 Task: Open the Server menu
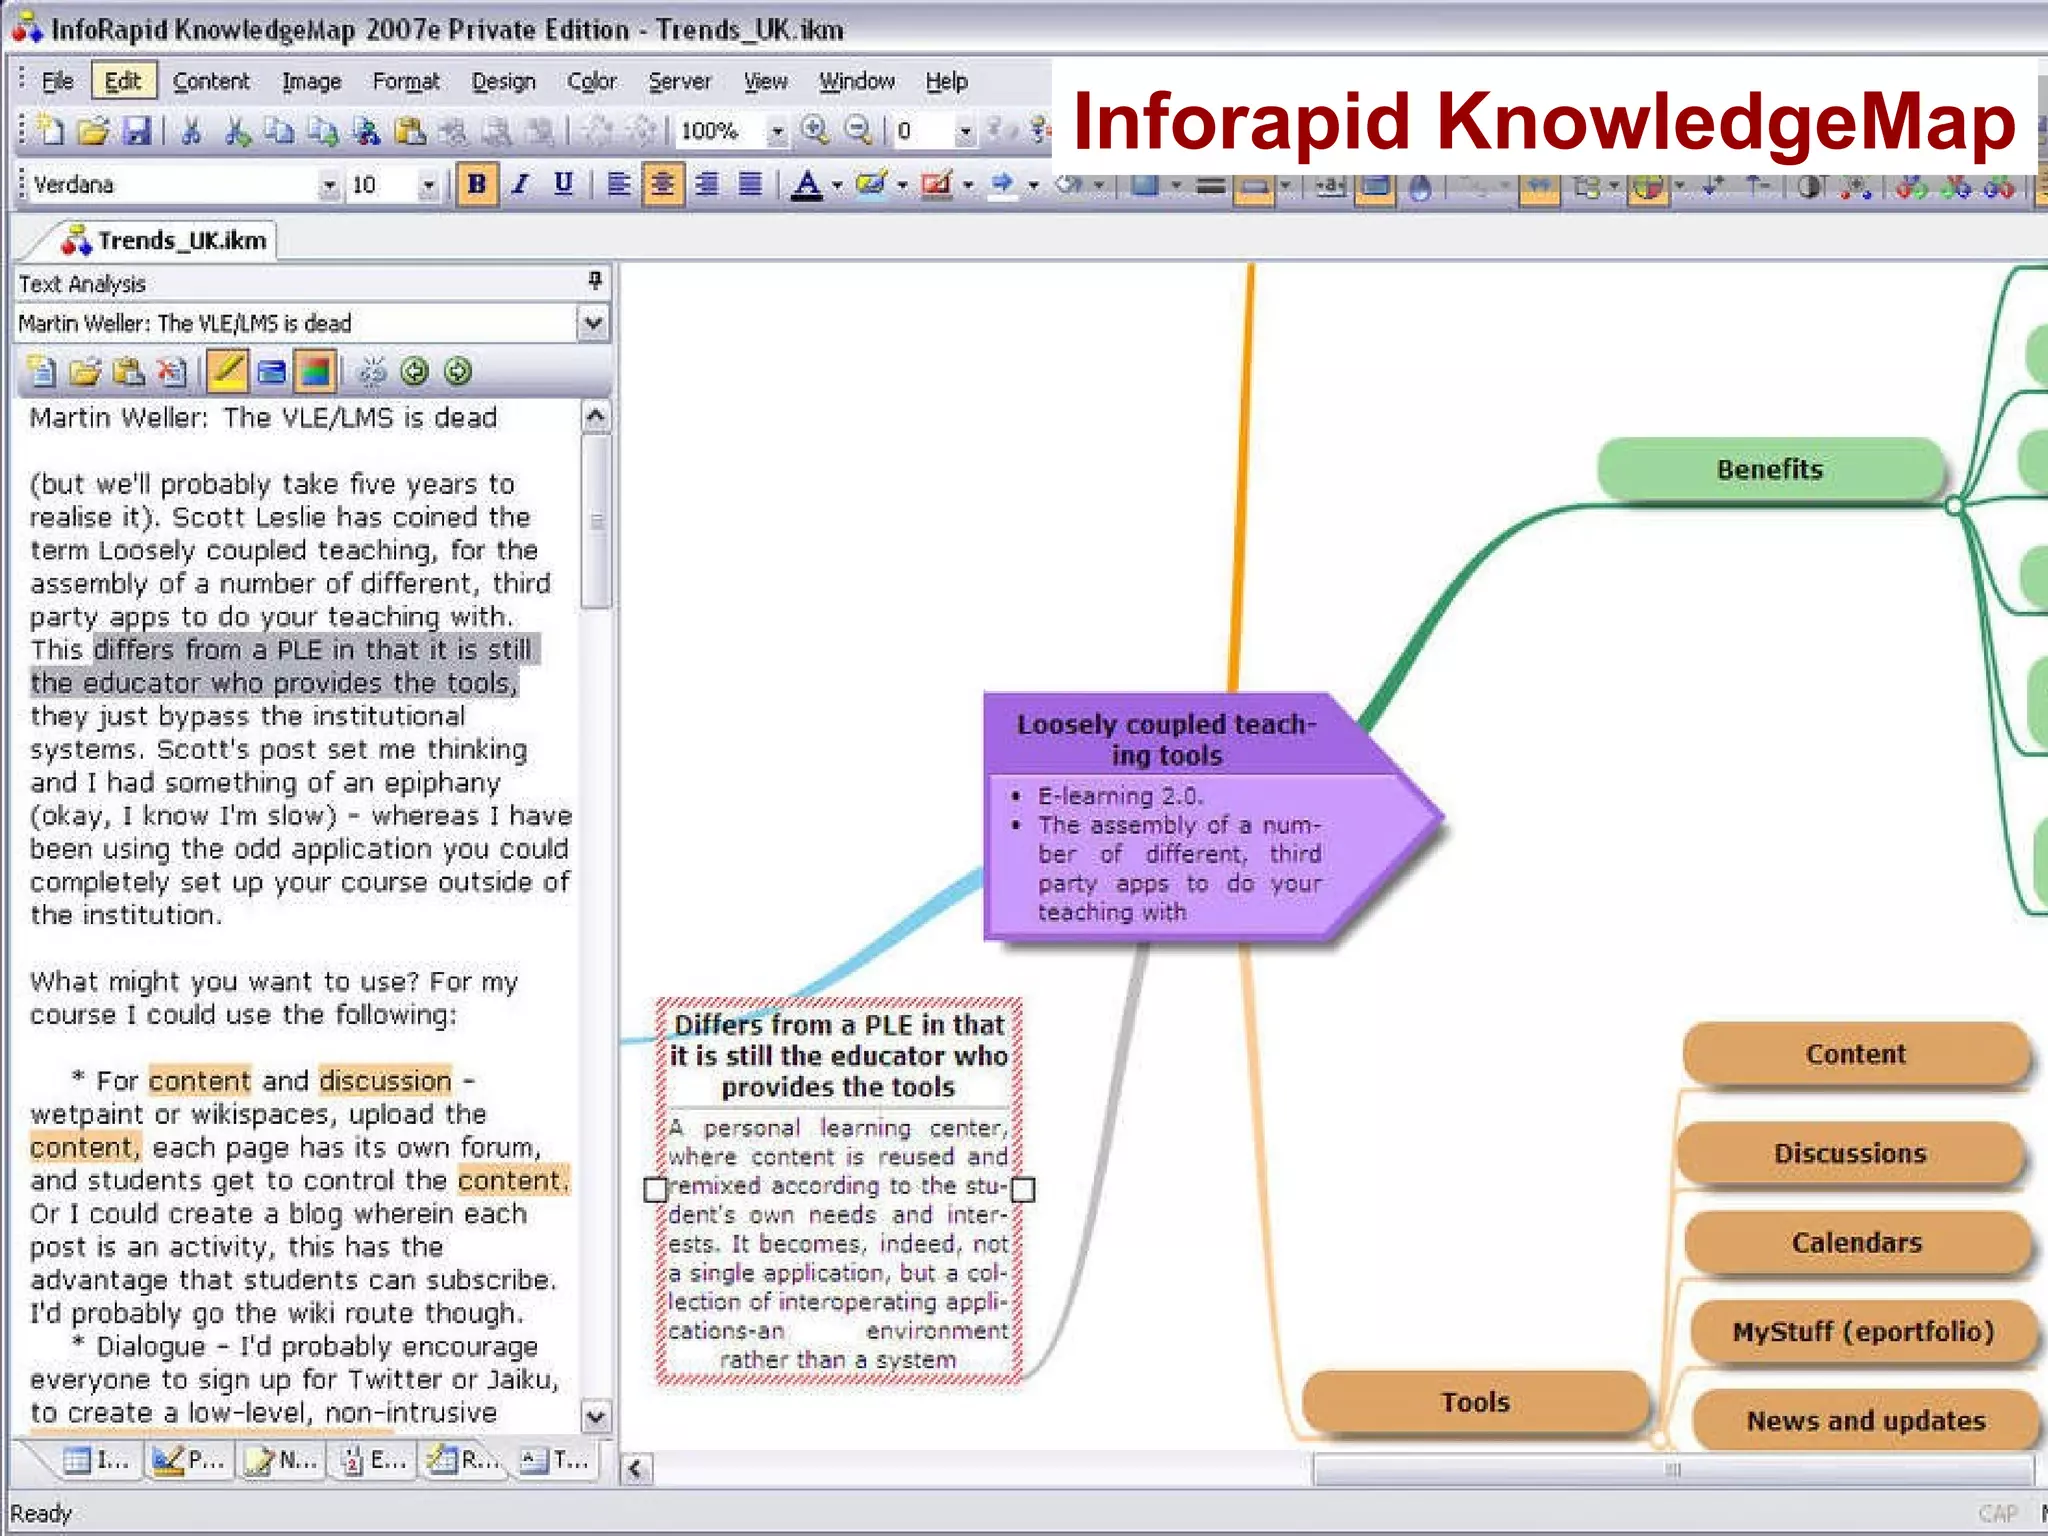coord(680,81)
